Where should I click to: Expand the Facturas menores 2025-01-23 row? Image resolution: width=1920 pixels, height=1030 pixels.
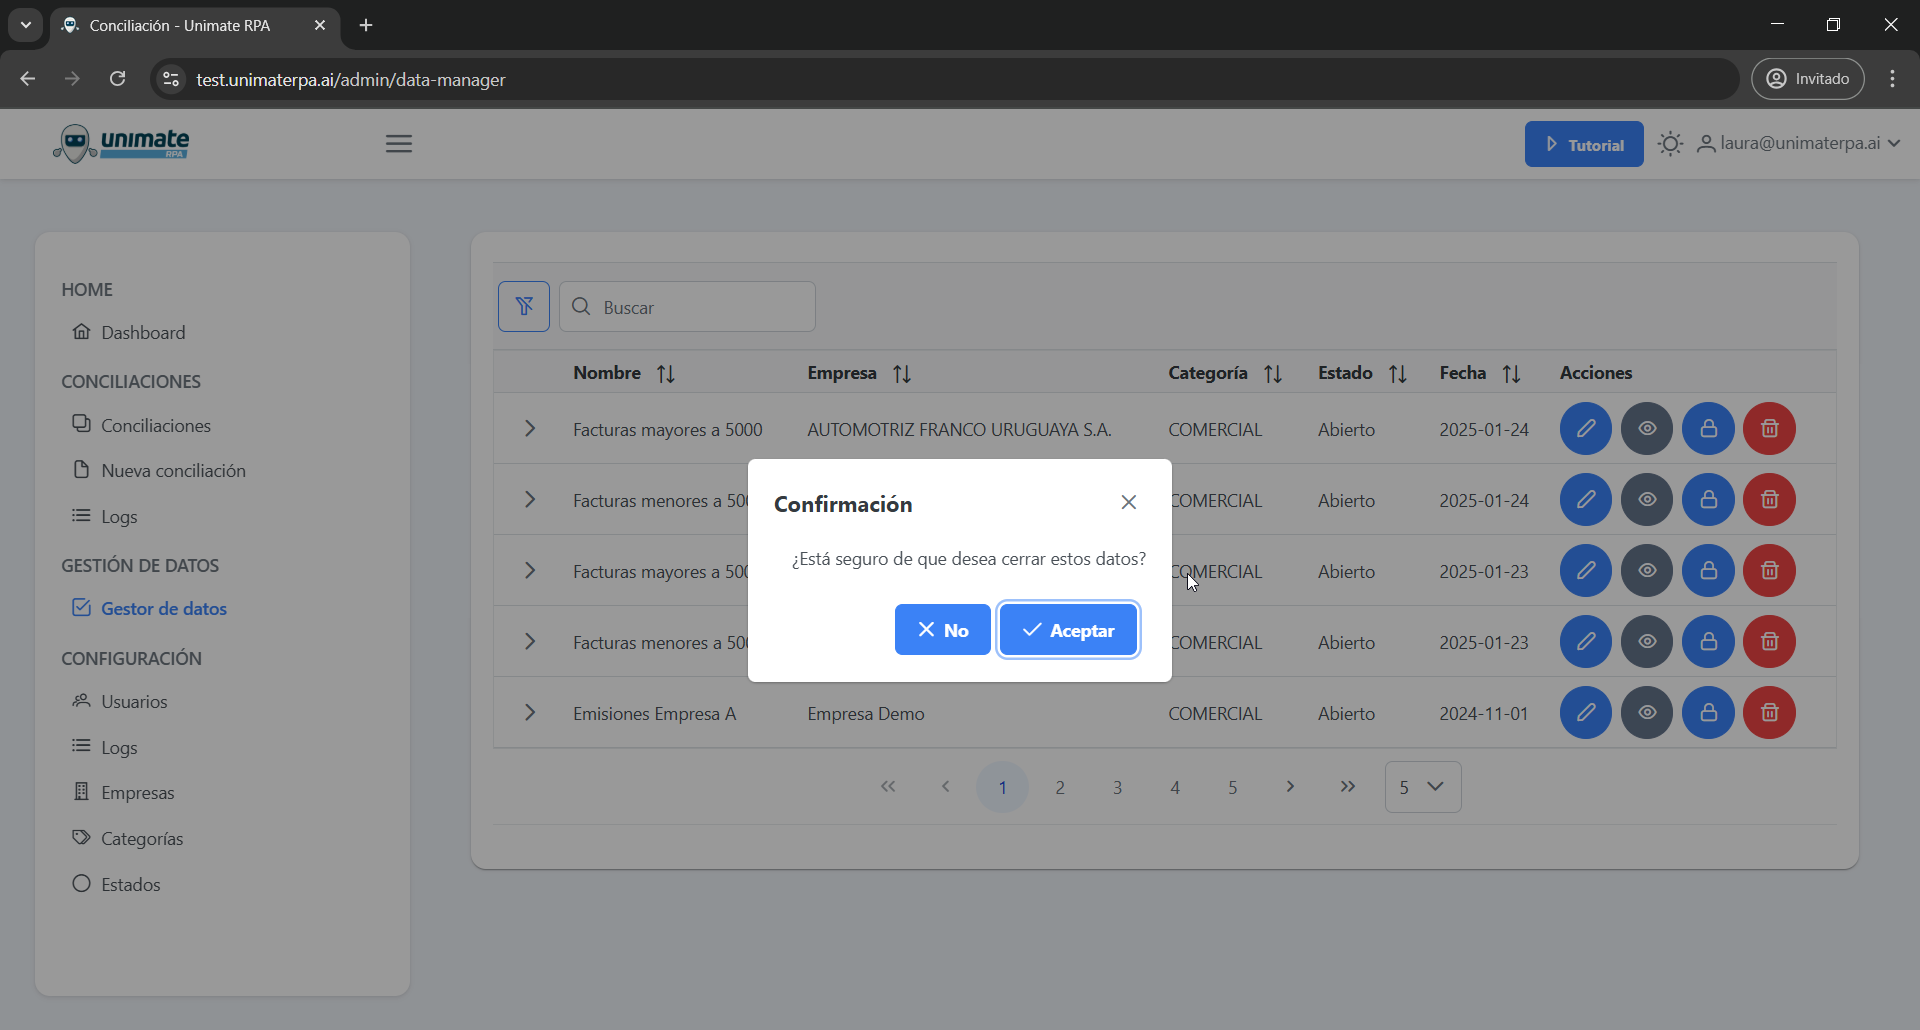tap(530, 642)
